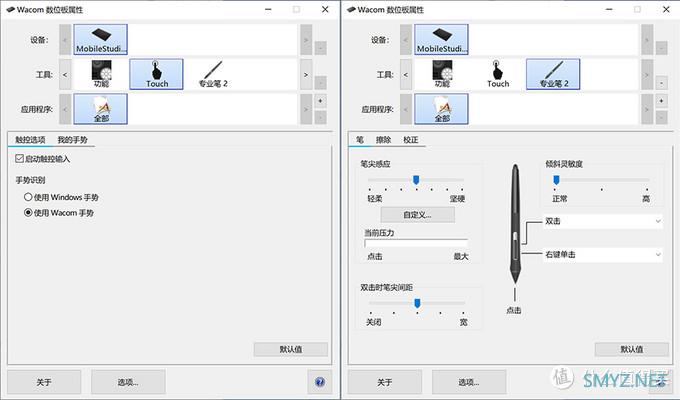Adjust 笔尖感应 slider handle

[x=416, y=180]
